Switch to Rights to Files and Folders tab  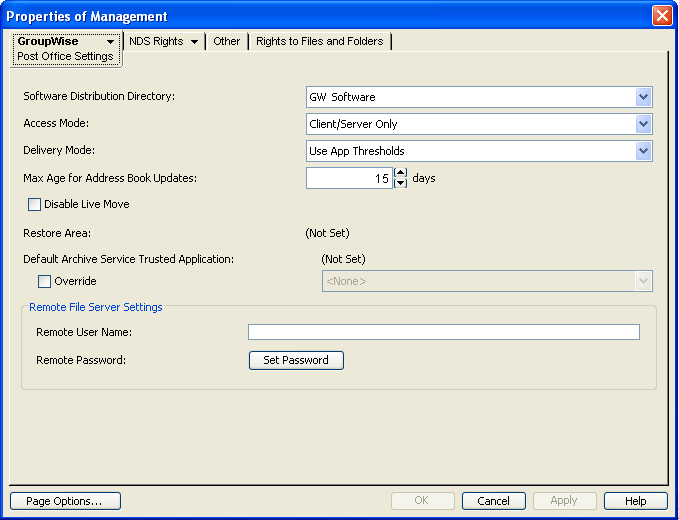coord(320,41)
